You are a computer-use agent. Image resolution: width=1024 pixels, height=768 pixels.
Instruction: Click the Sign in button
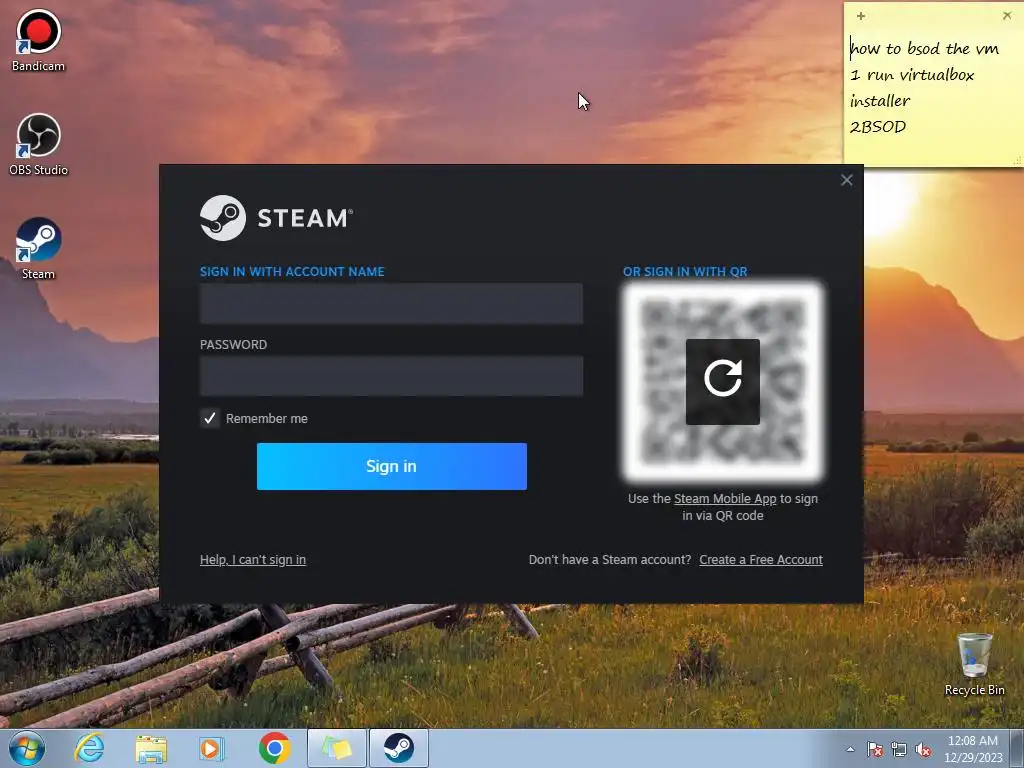pyautogui.click(x=392, y=466)
